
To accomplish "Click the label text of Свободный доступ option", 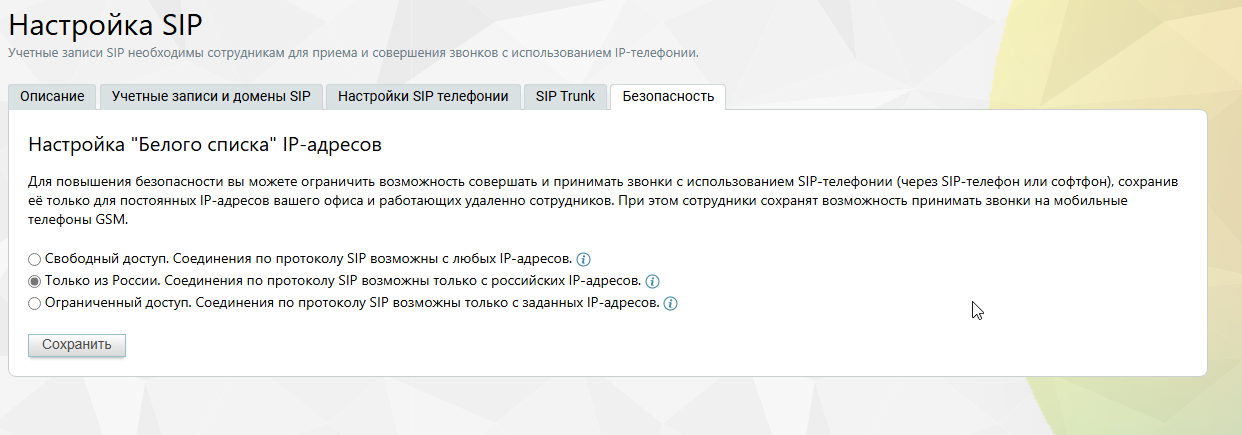I will pos(308,259).
